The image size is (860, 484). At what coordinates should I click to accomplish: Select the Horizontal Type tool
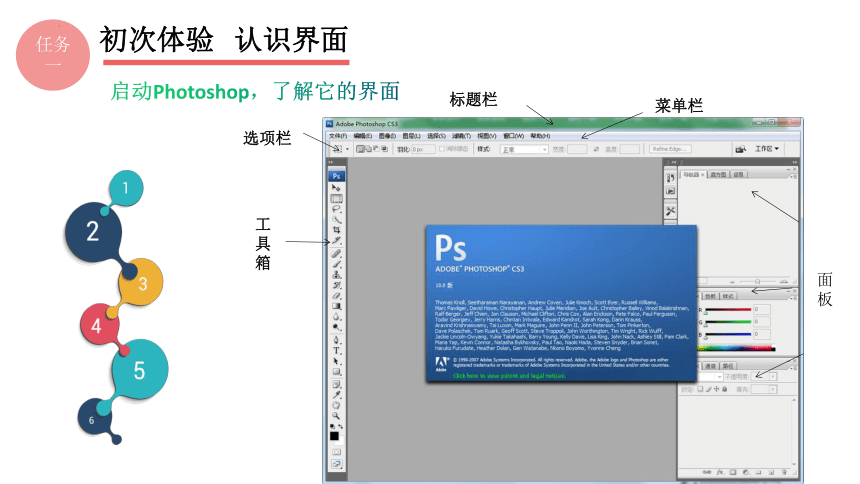[x=336, y=351]
